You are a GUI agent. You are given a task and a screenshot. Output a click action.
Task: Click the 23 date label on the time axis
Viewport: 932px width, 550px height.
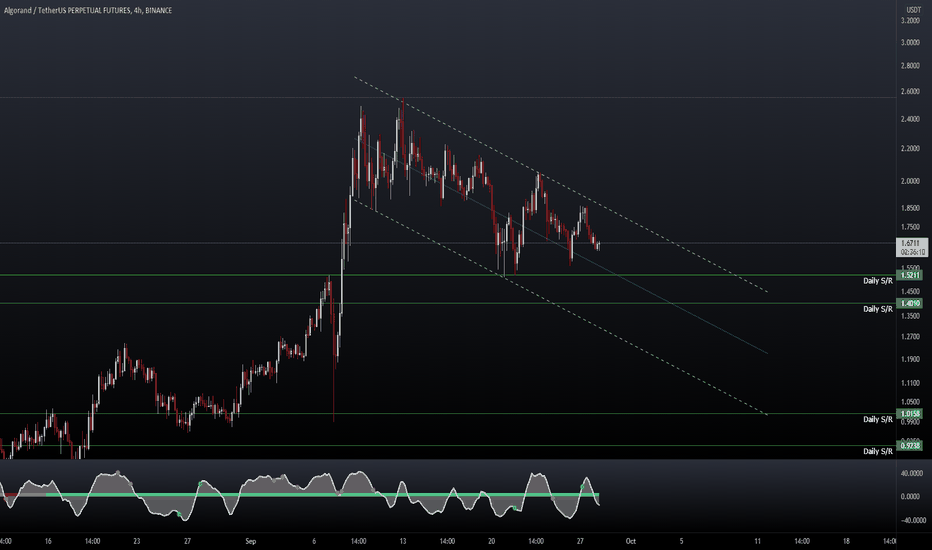[x=137, y=542]
